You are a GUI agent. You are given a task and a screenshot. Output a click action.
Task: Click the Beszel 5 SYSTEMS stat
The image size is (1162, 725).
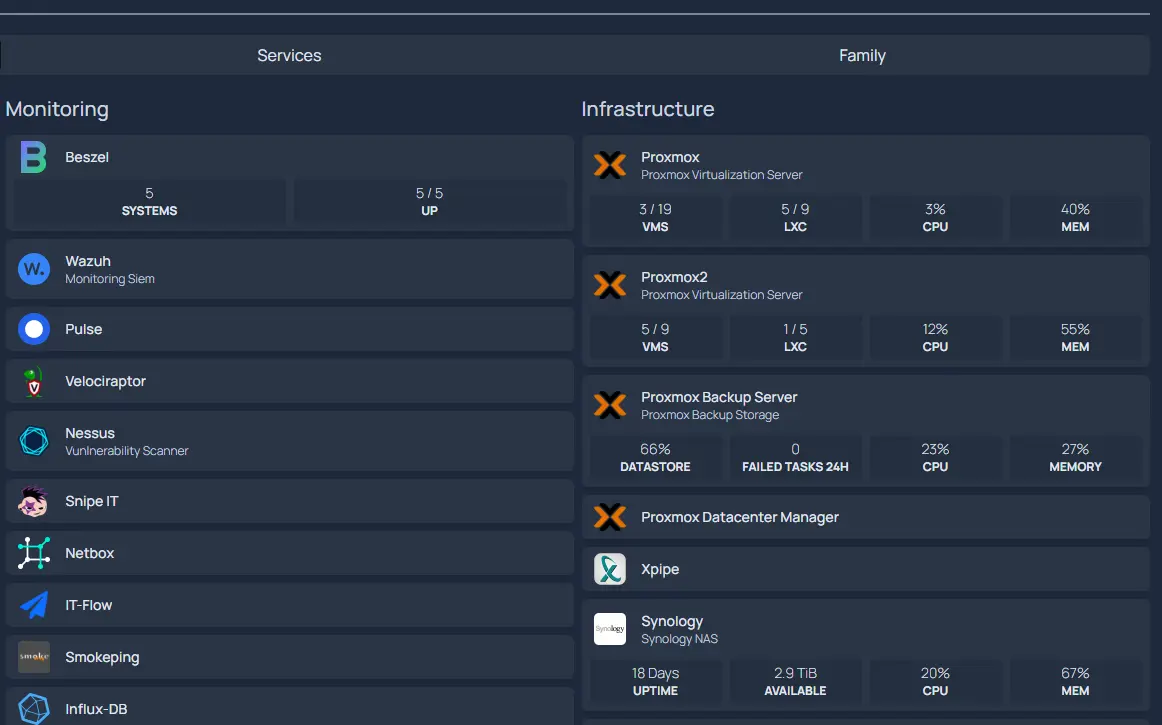point(149,202)
